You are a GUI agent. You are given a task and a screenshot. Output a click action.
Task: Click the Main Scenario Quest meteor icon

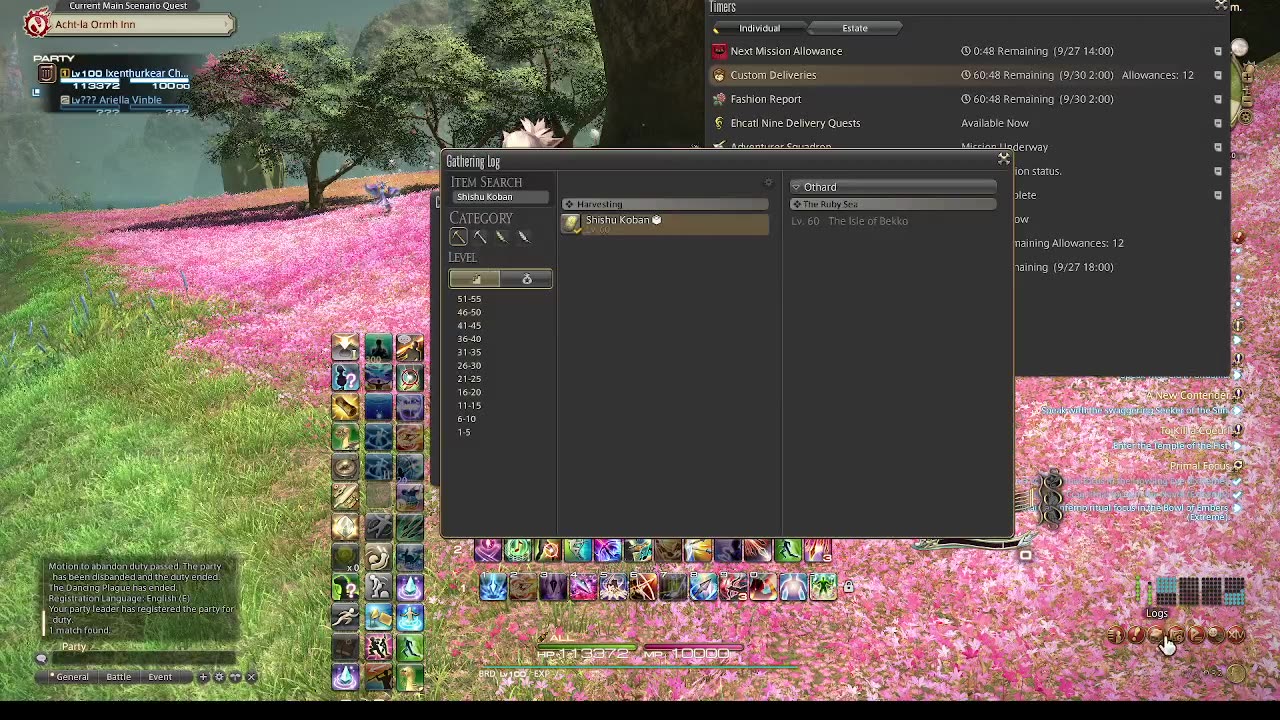(x=37, y=23)
